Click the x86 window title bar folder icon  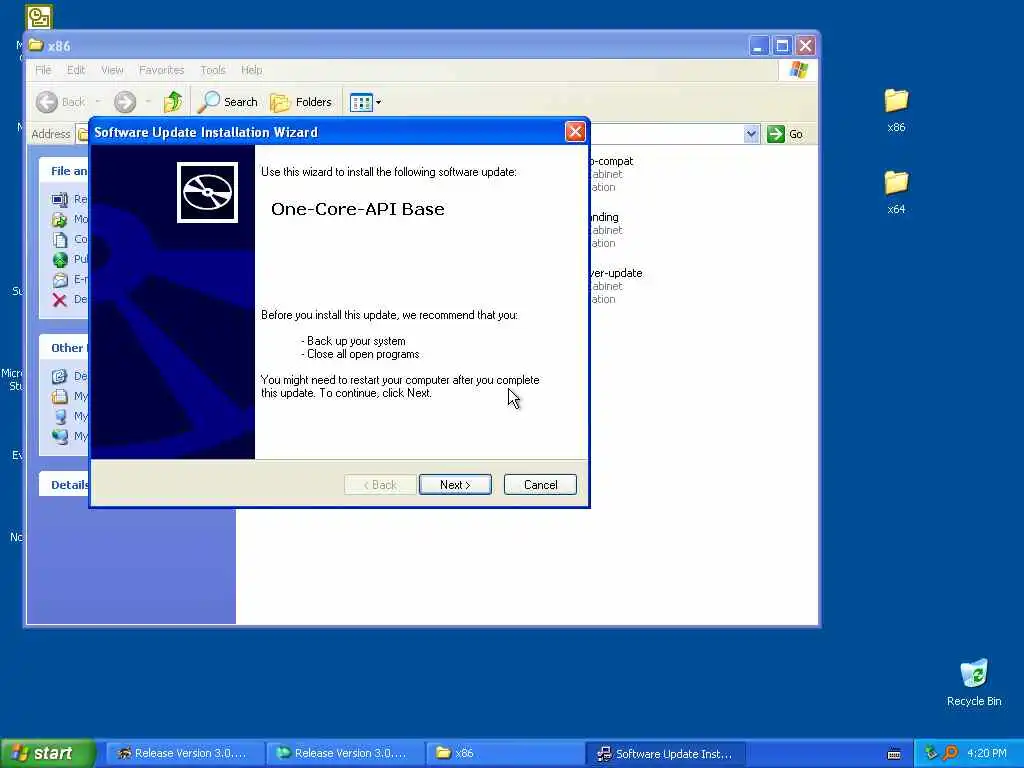coord(36,46)
